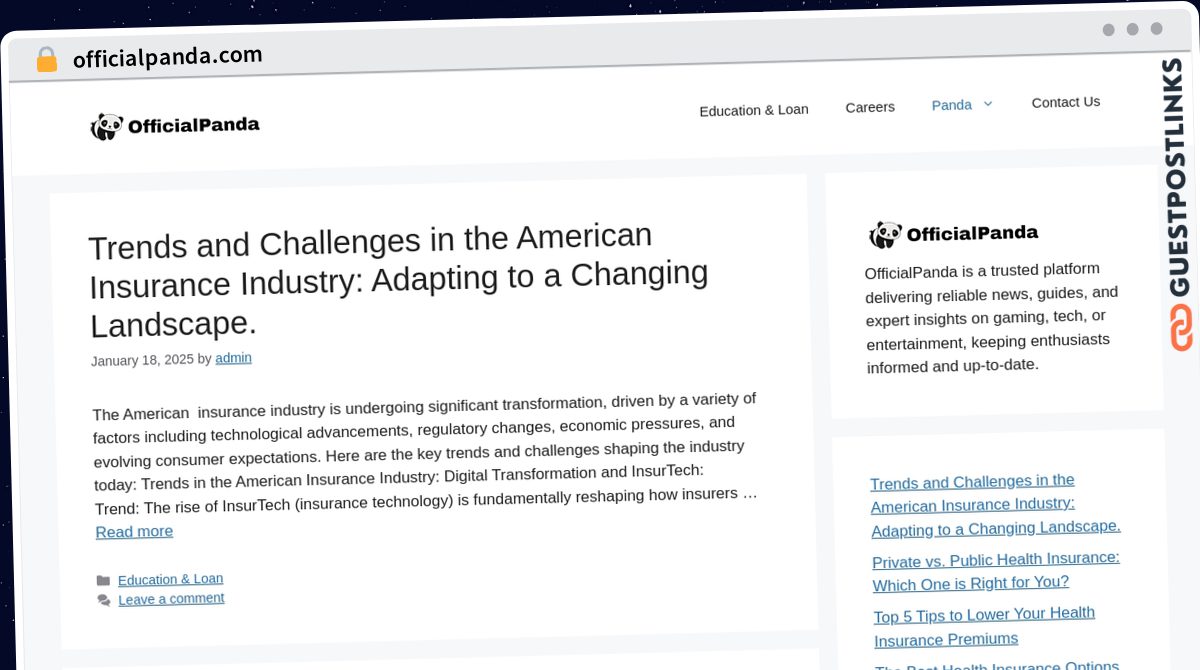Click the comments speech bubble icon
The image size is (1200, 670).
(104, 600)
